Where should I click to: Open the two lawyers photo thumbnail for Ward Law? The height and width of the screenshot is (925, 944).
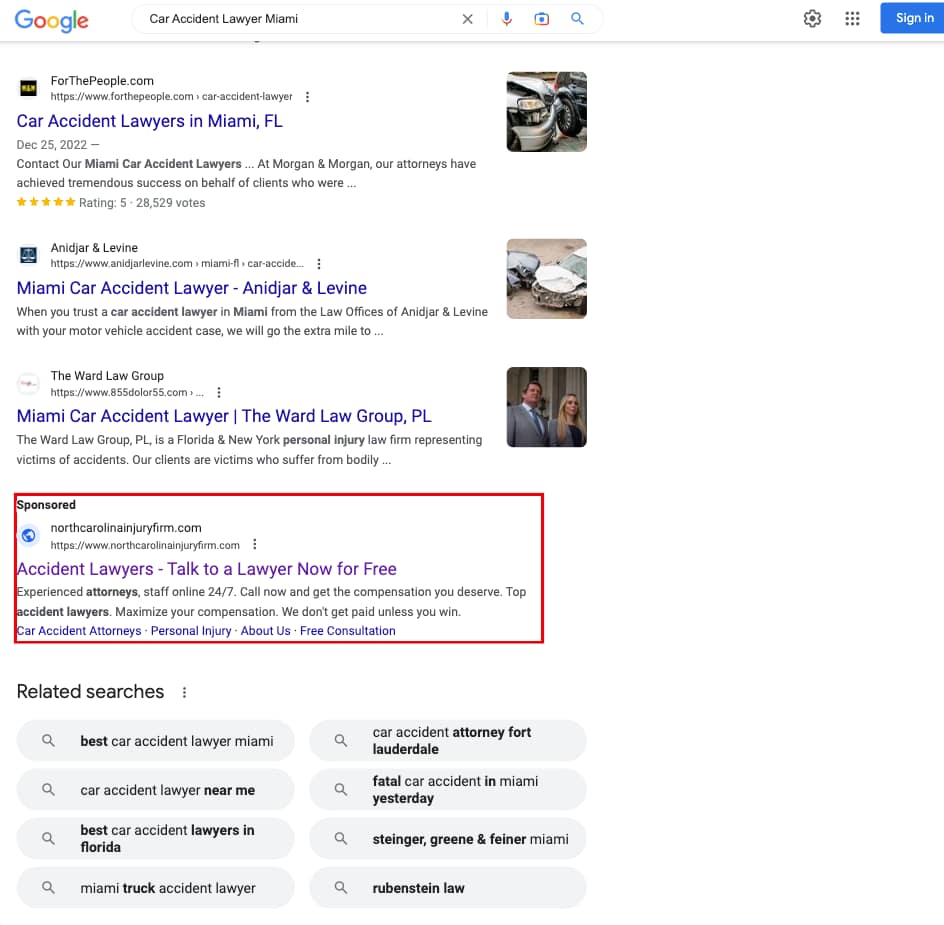[x=547, y=407]
